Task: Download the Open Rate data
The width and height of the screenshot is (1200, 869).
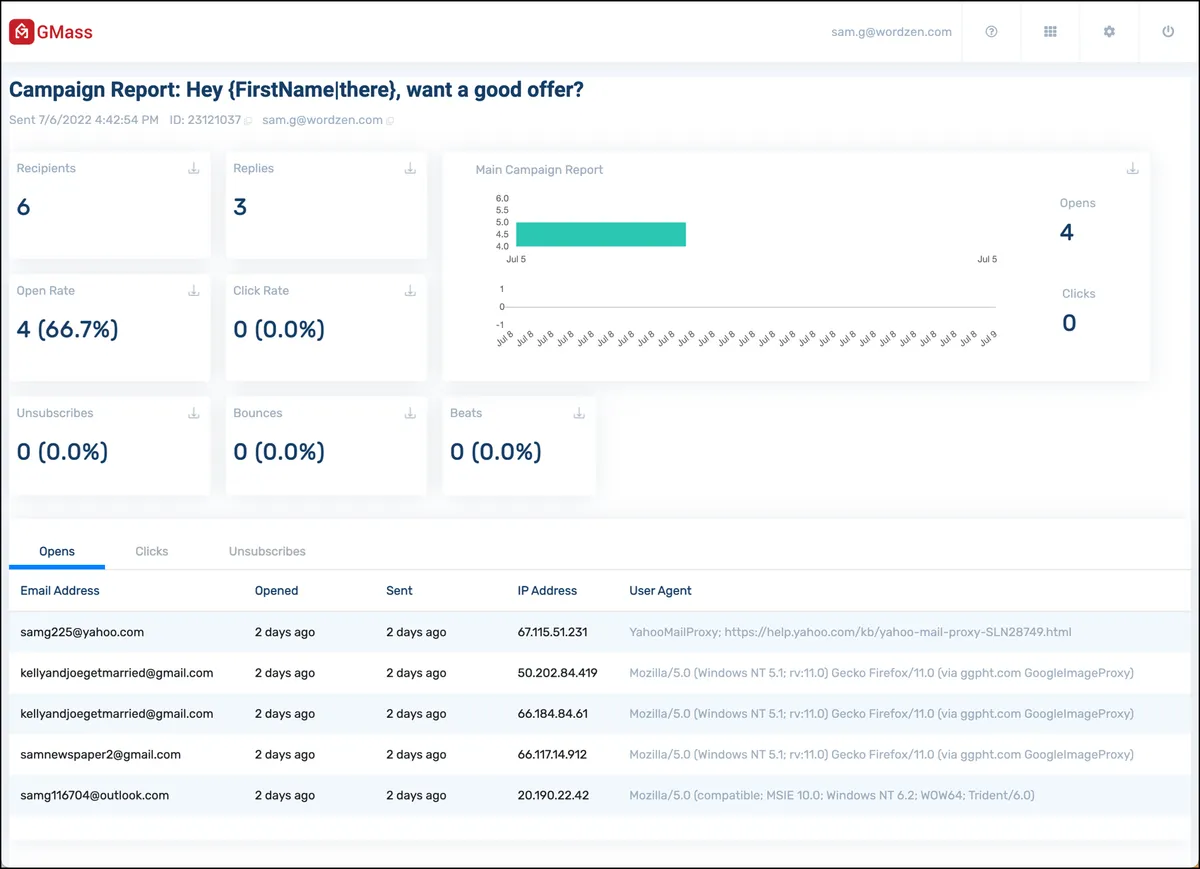Action: pos(194,291)
